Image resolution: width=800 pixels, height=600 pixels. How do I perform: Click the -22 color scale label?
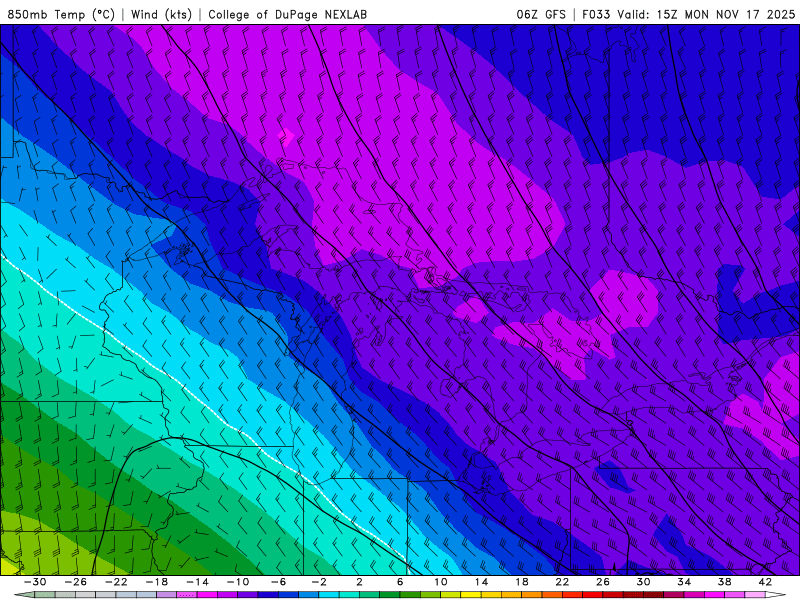[x=116, y=582]
